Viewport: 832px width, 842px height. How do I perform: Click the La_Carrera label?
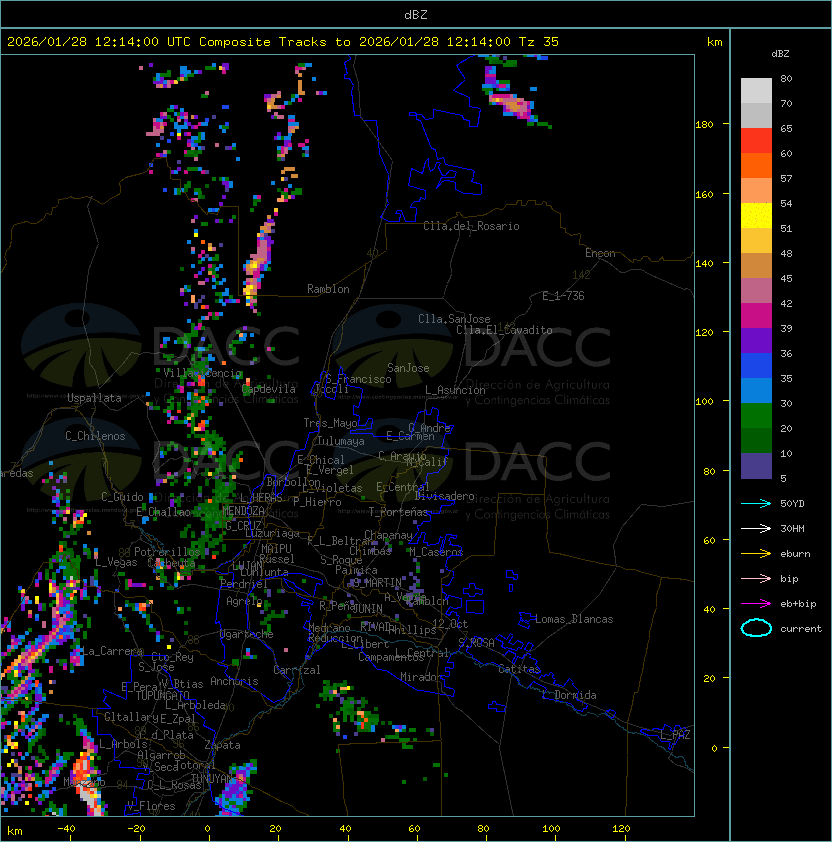pyautogui.click(x=112, y=651)
